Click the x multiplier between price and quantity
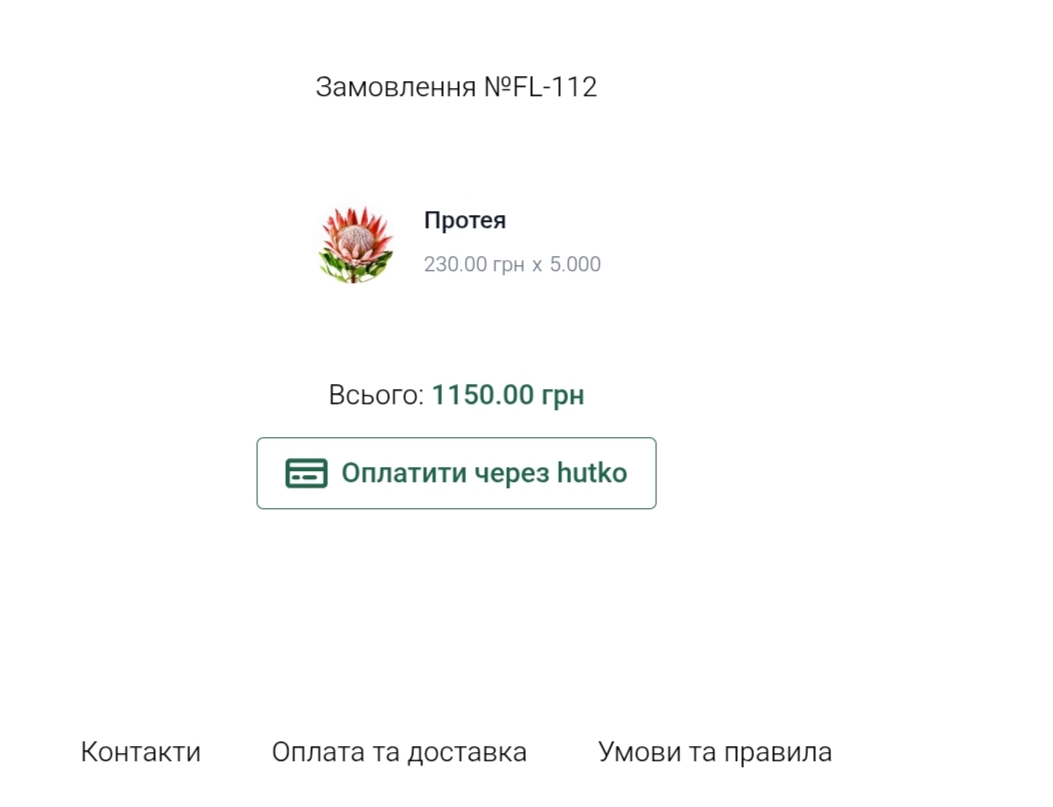This screenshot has height=807, width=1053. 537,266
